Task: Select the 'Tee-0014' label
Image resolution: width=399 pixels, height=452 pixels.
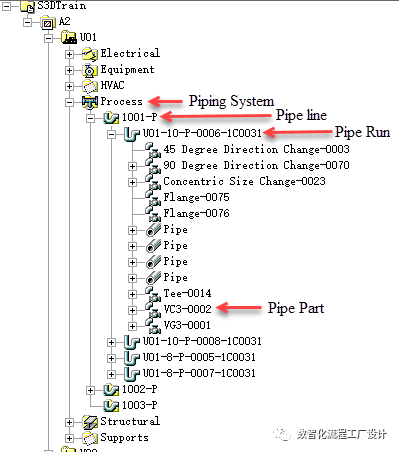Action: click(187, 293)
